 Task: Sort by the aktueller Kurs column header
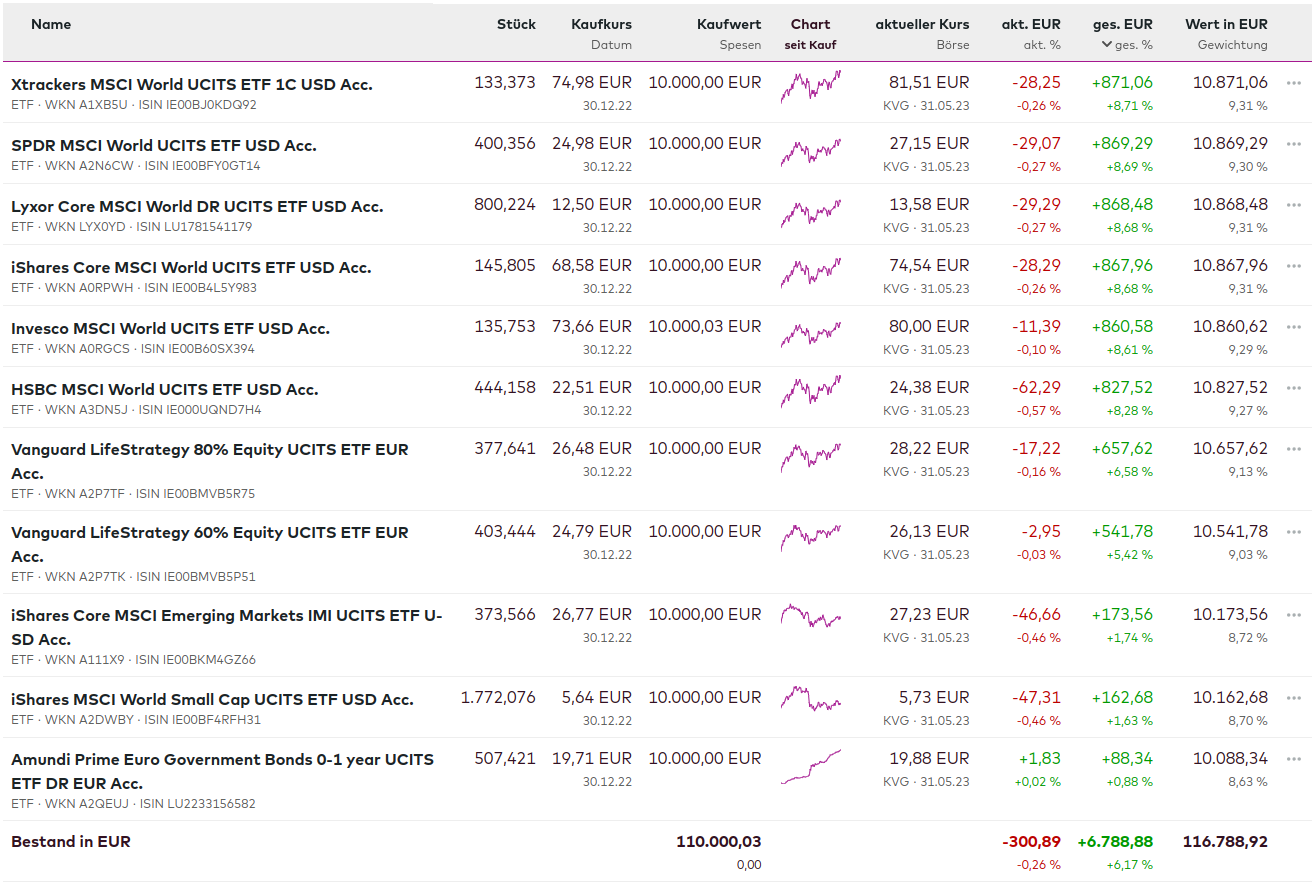pyautogui.click(x=922, y=24)
